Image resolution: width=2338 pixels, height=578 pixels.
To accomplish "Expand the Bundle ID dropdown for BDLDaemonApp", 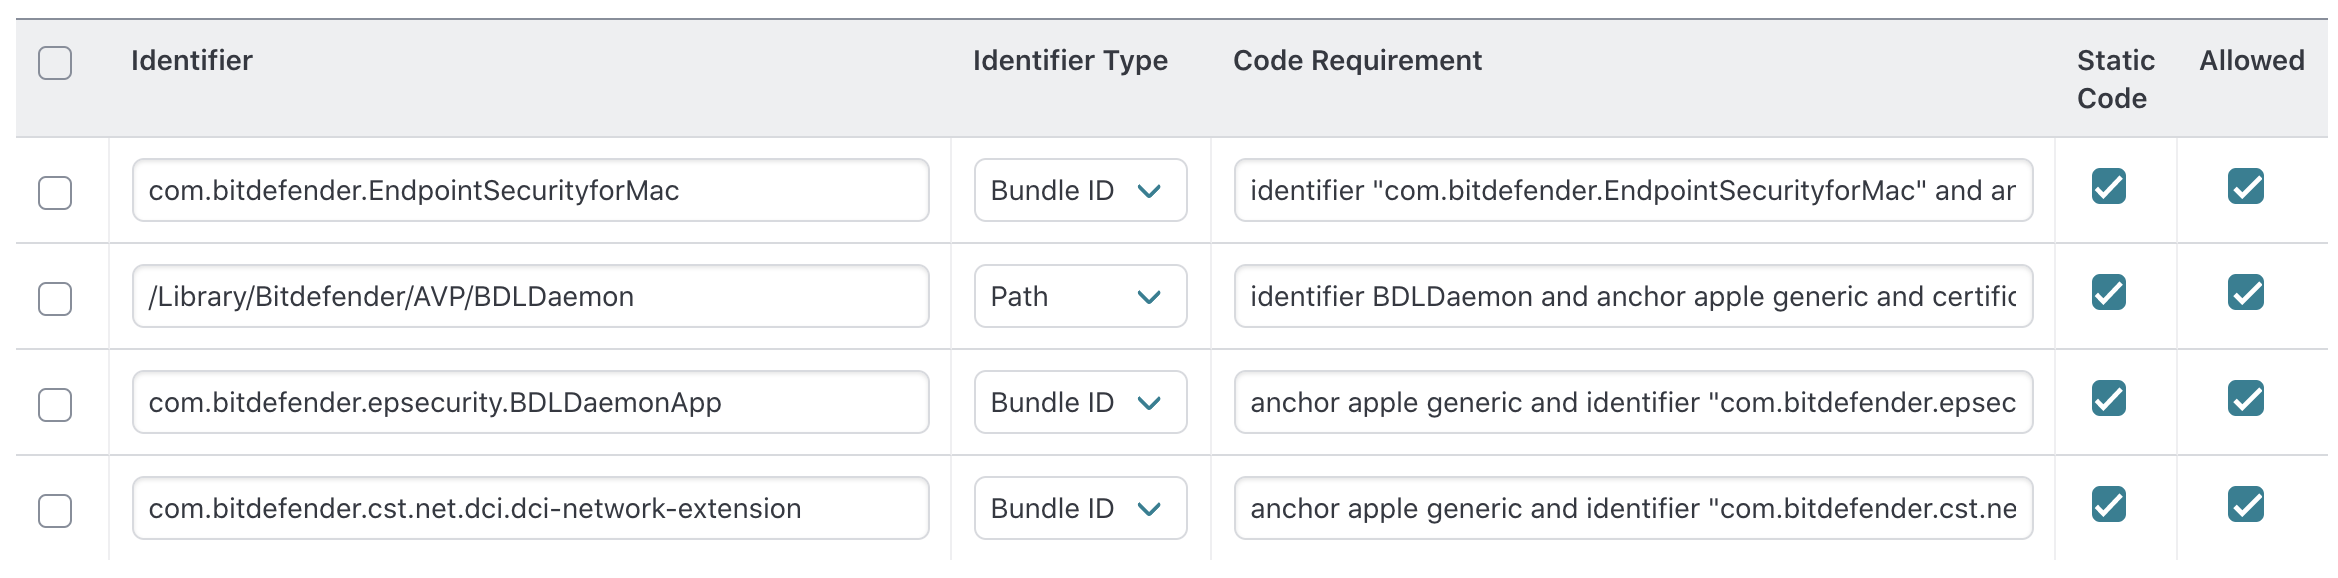I will click(x=1079, y=403).
